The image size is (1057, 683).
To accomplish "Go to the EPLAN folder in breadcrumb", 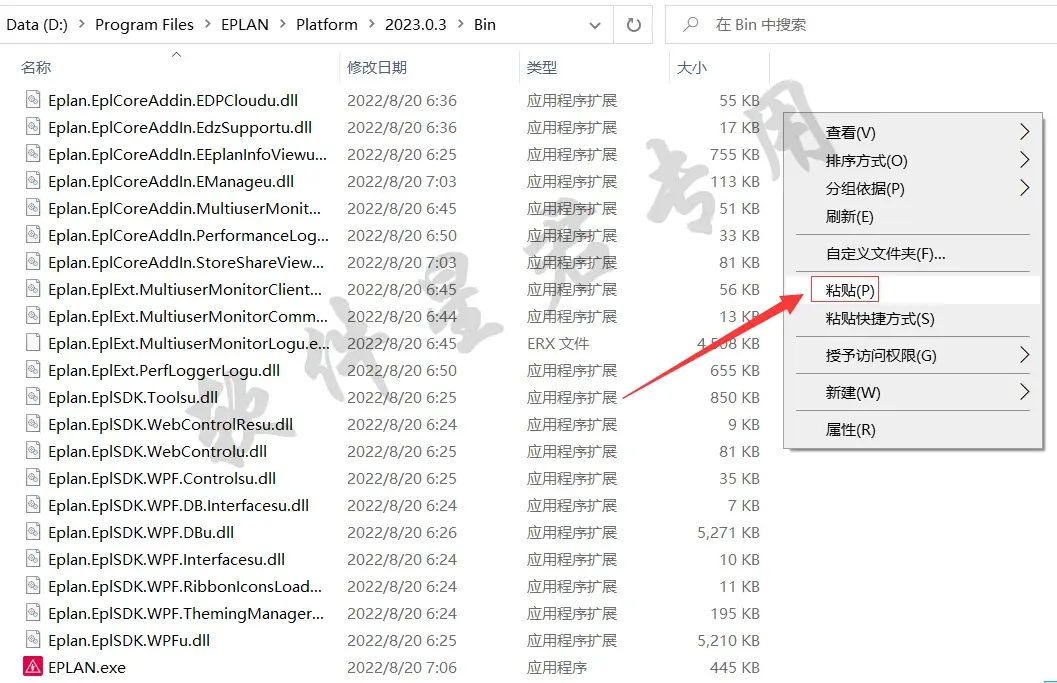I will point(245,25).
